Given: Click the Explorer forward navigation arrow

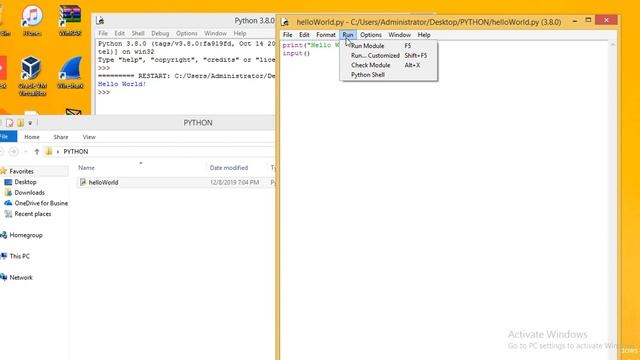Looking at the screenshot, I should point(13,151).
